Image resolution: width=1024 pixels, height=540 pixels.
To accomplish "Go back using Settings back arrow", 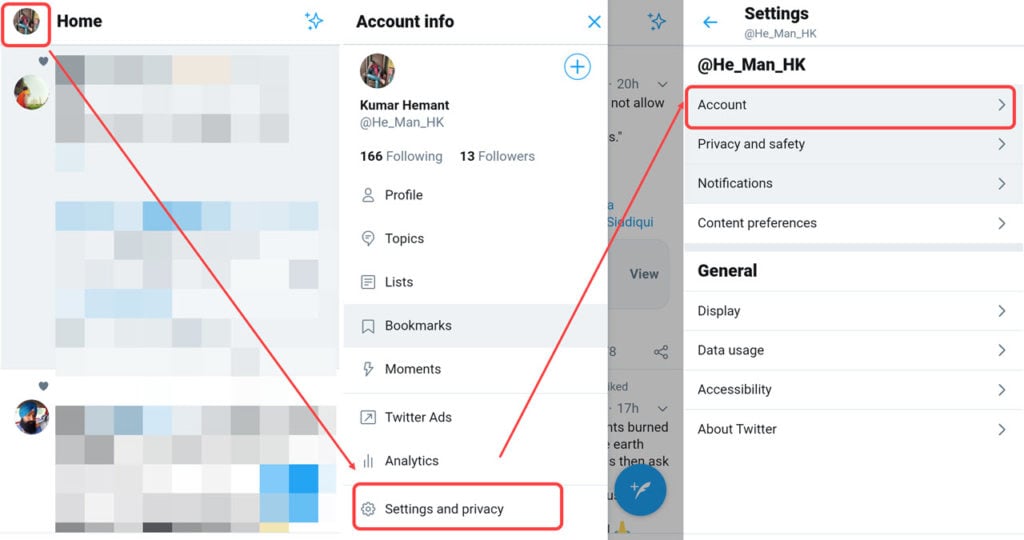I will (x=710, y=23).
